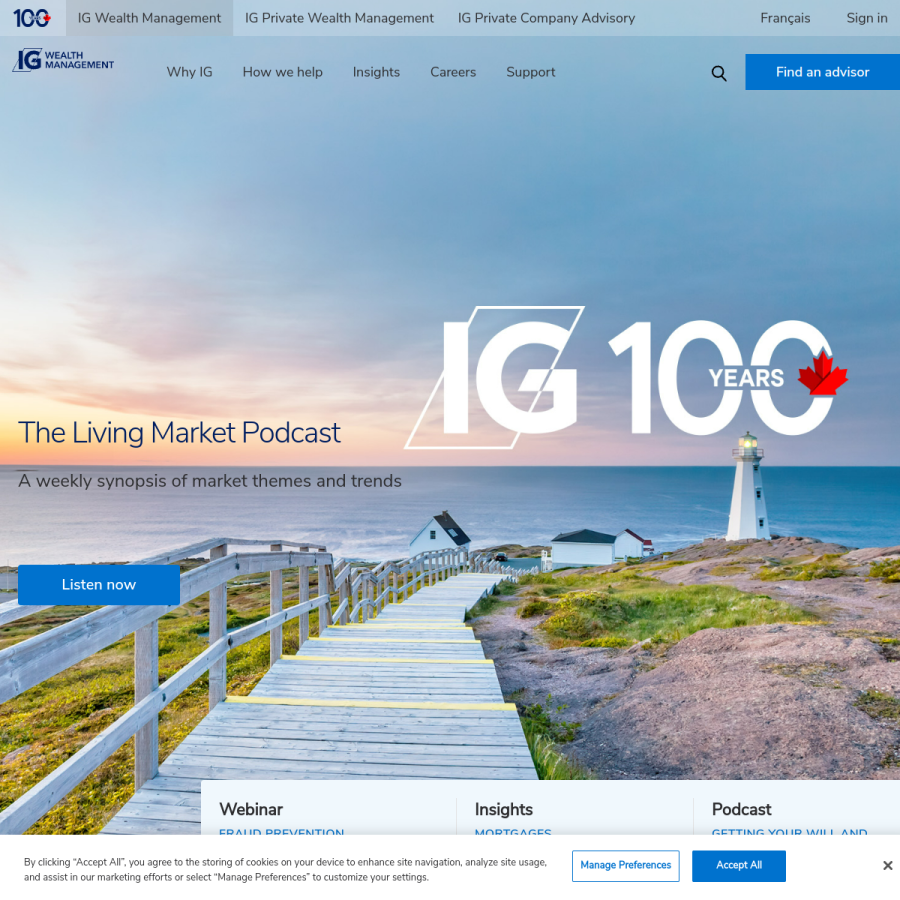Accept all cookies
Viewport: 900px width, 900px height.
click(739, 866)
